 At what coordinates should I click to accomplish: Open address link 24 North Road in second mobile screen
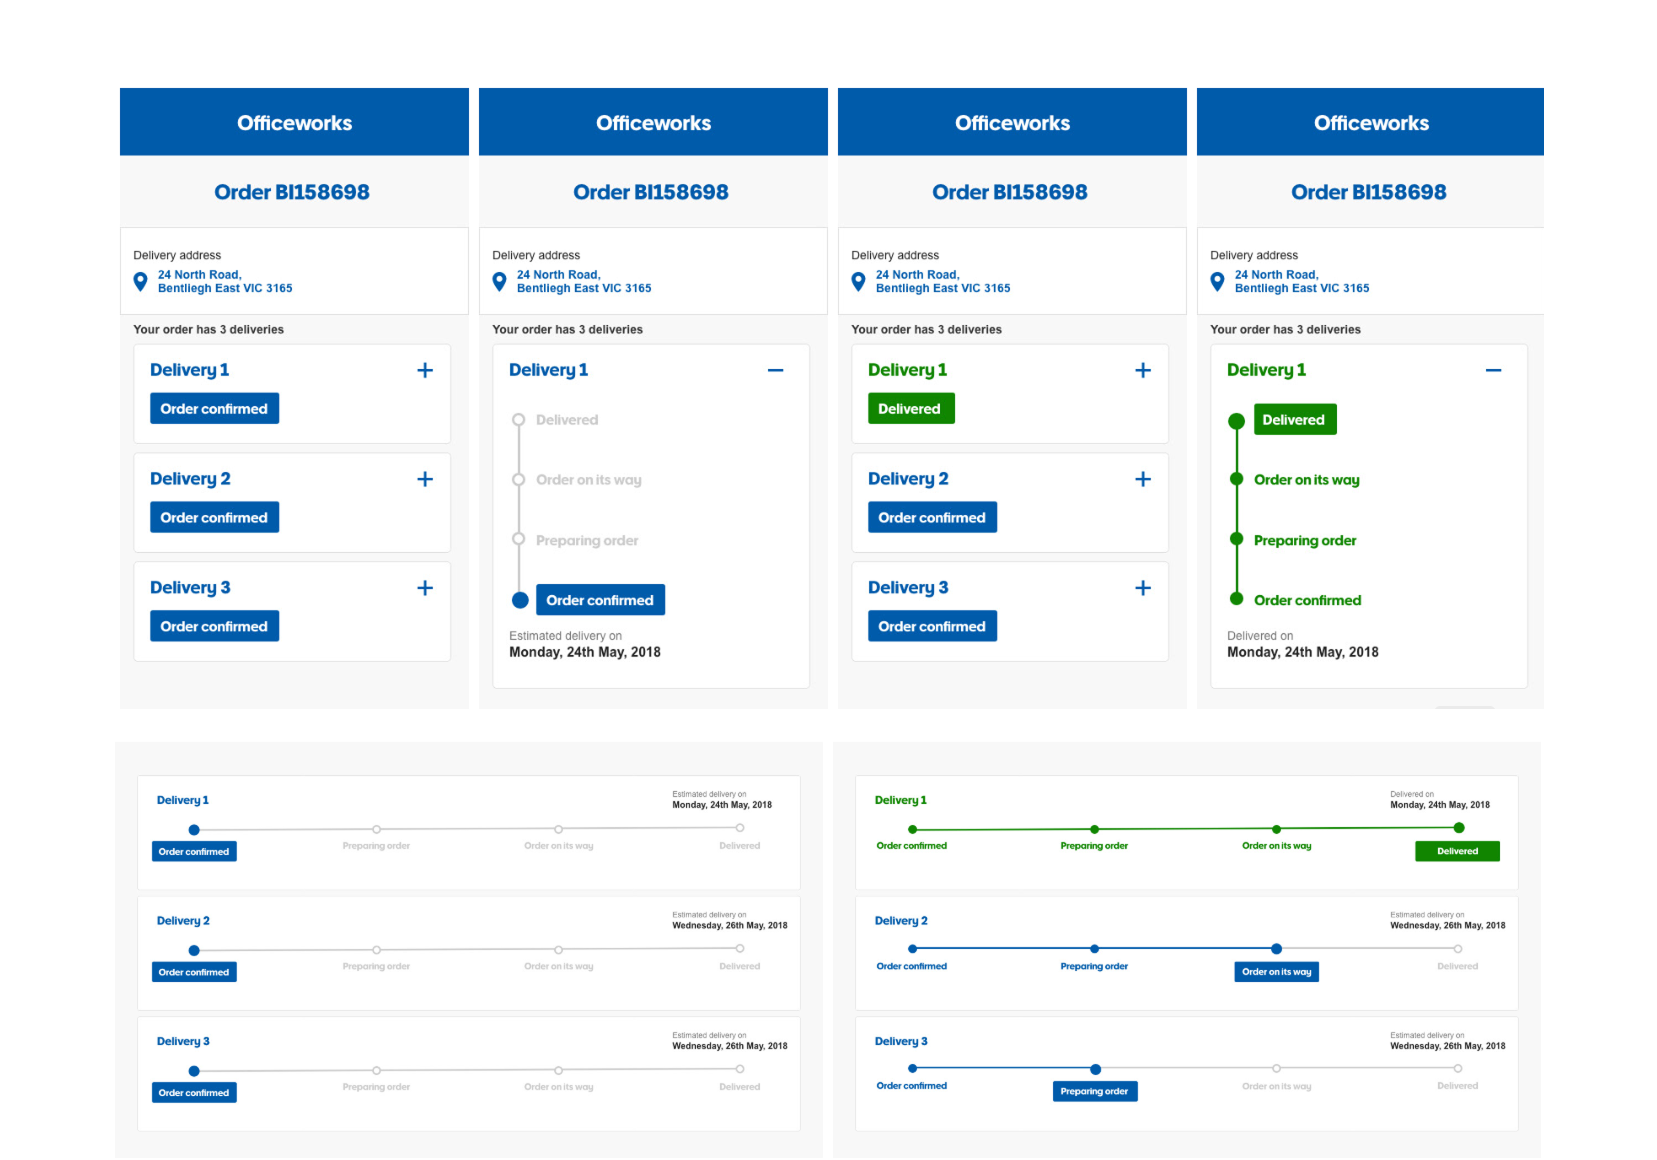[584, 281]
